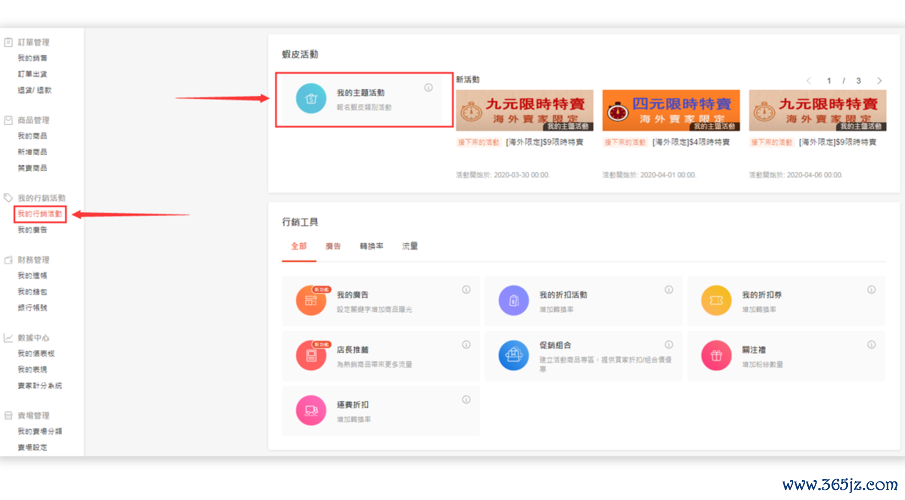The width and height of the screenshot is (905, 500).
Task: Open the red 店長推薦 icon
Action: (x=311, y=355)
